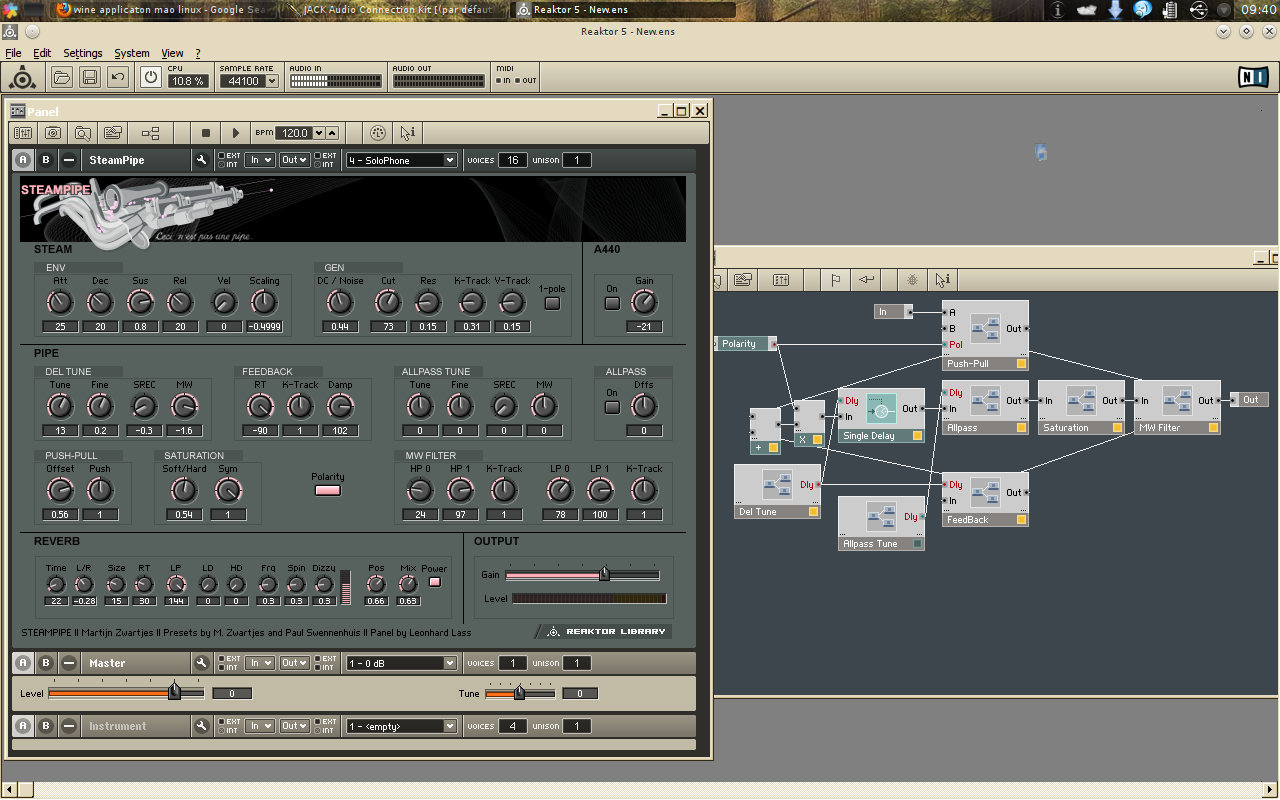1280x800 pixels.
Task: Open the Edit menu
Action: tap(42, 53)
